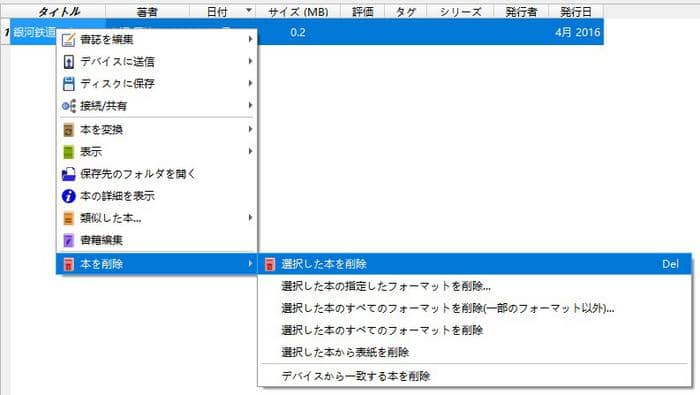Choose 選択した本から表紙を削除
The height and width of the screenshot is (395, 700).
475,353
